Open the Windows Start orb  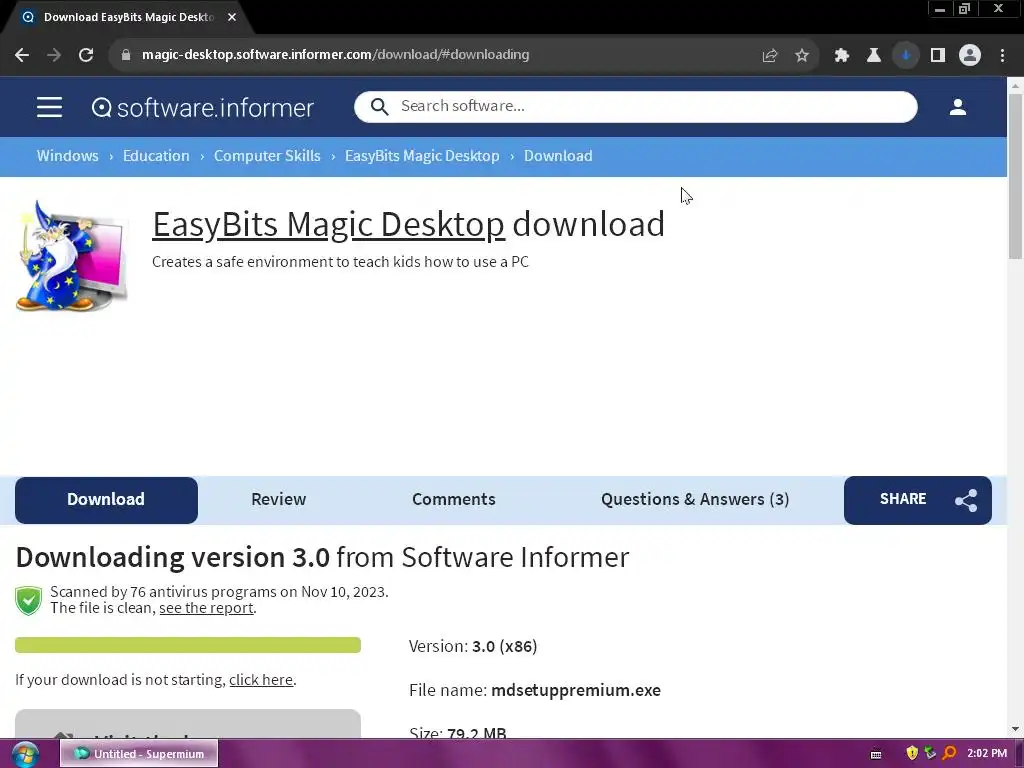tap(25, 754)
